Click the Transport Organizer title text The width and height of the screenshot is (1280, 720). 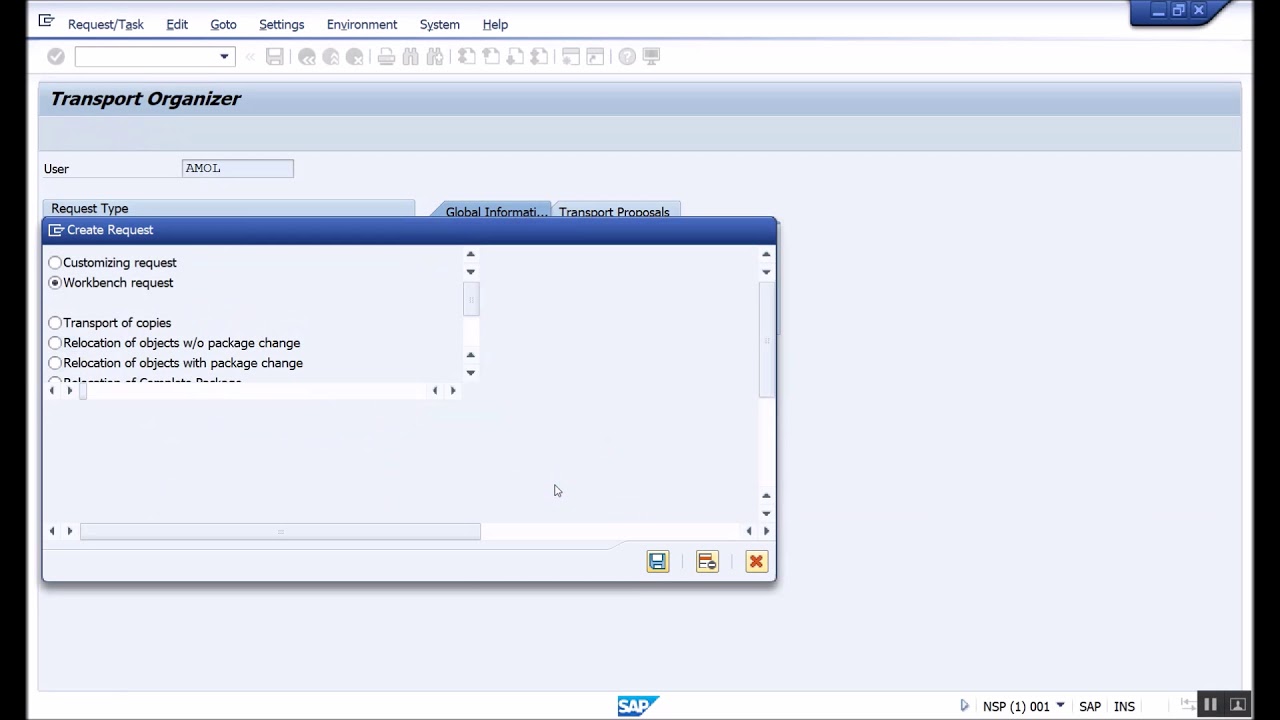click(x=146, y=98)
